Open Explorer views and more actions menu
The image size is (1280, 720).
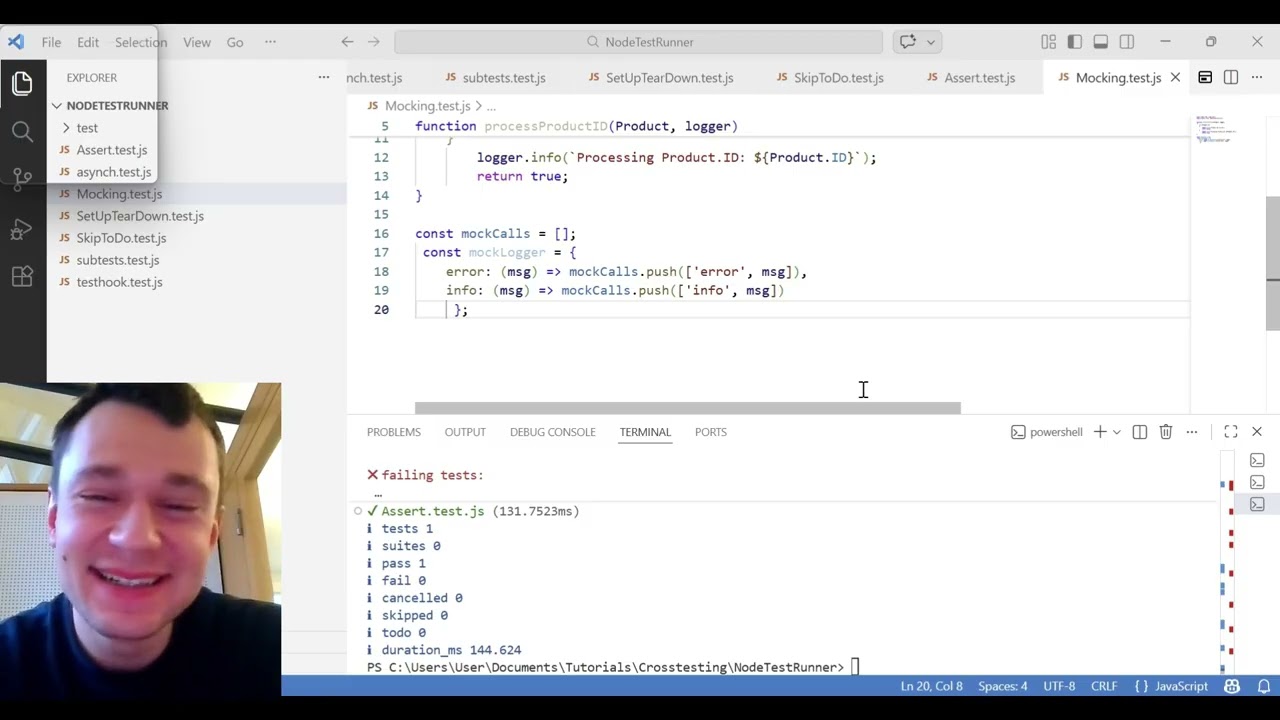tap(323, 77)
